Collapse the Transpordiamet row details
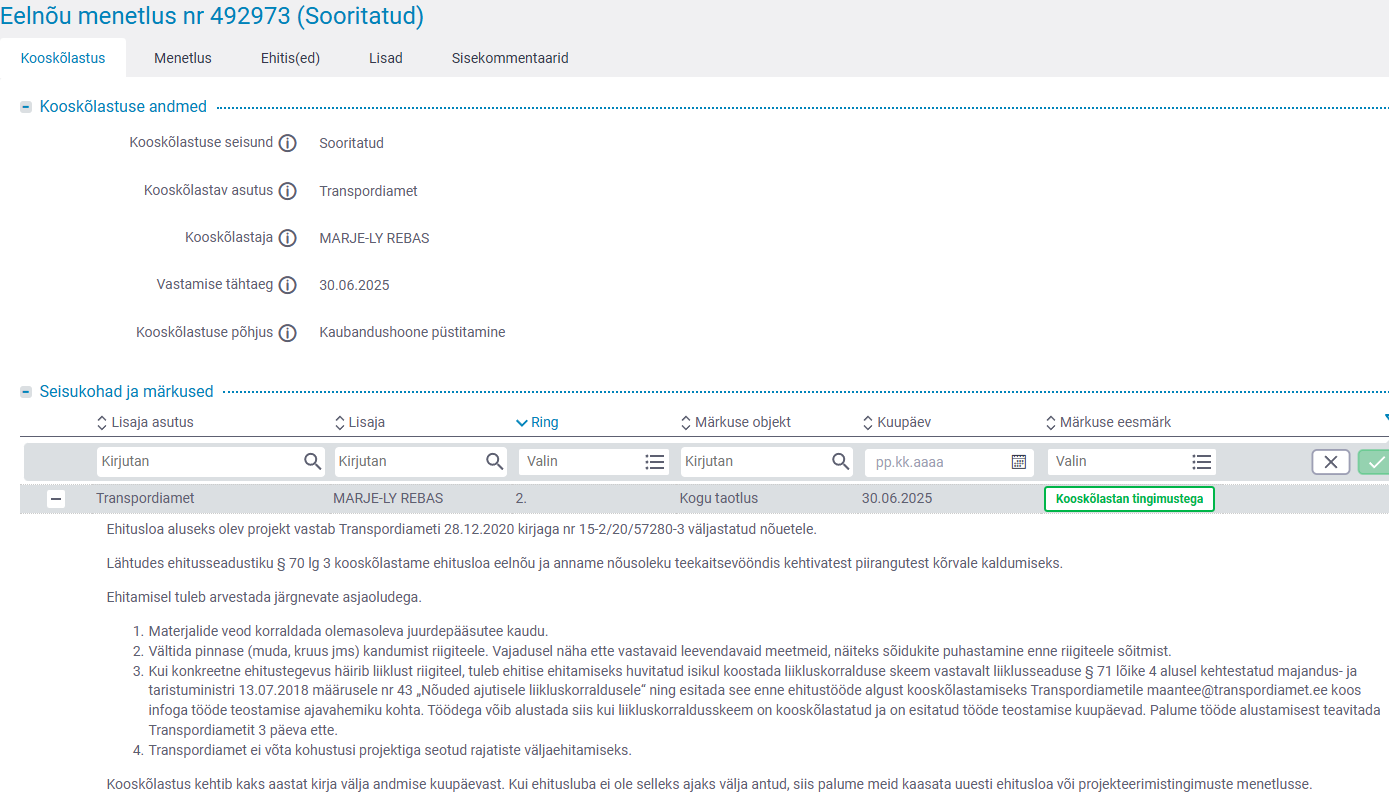Screen dimensions: 1389x804 click(56, 499)
